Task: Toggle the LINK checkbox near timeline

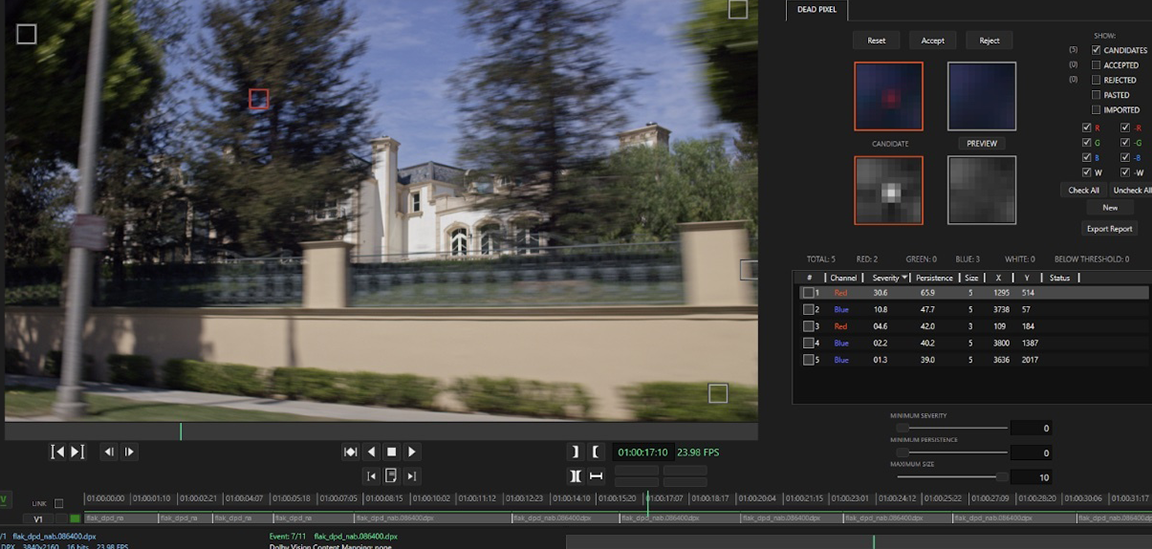Action: click(x=59, y=503)
